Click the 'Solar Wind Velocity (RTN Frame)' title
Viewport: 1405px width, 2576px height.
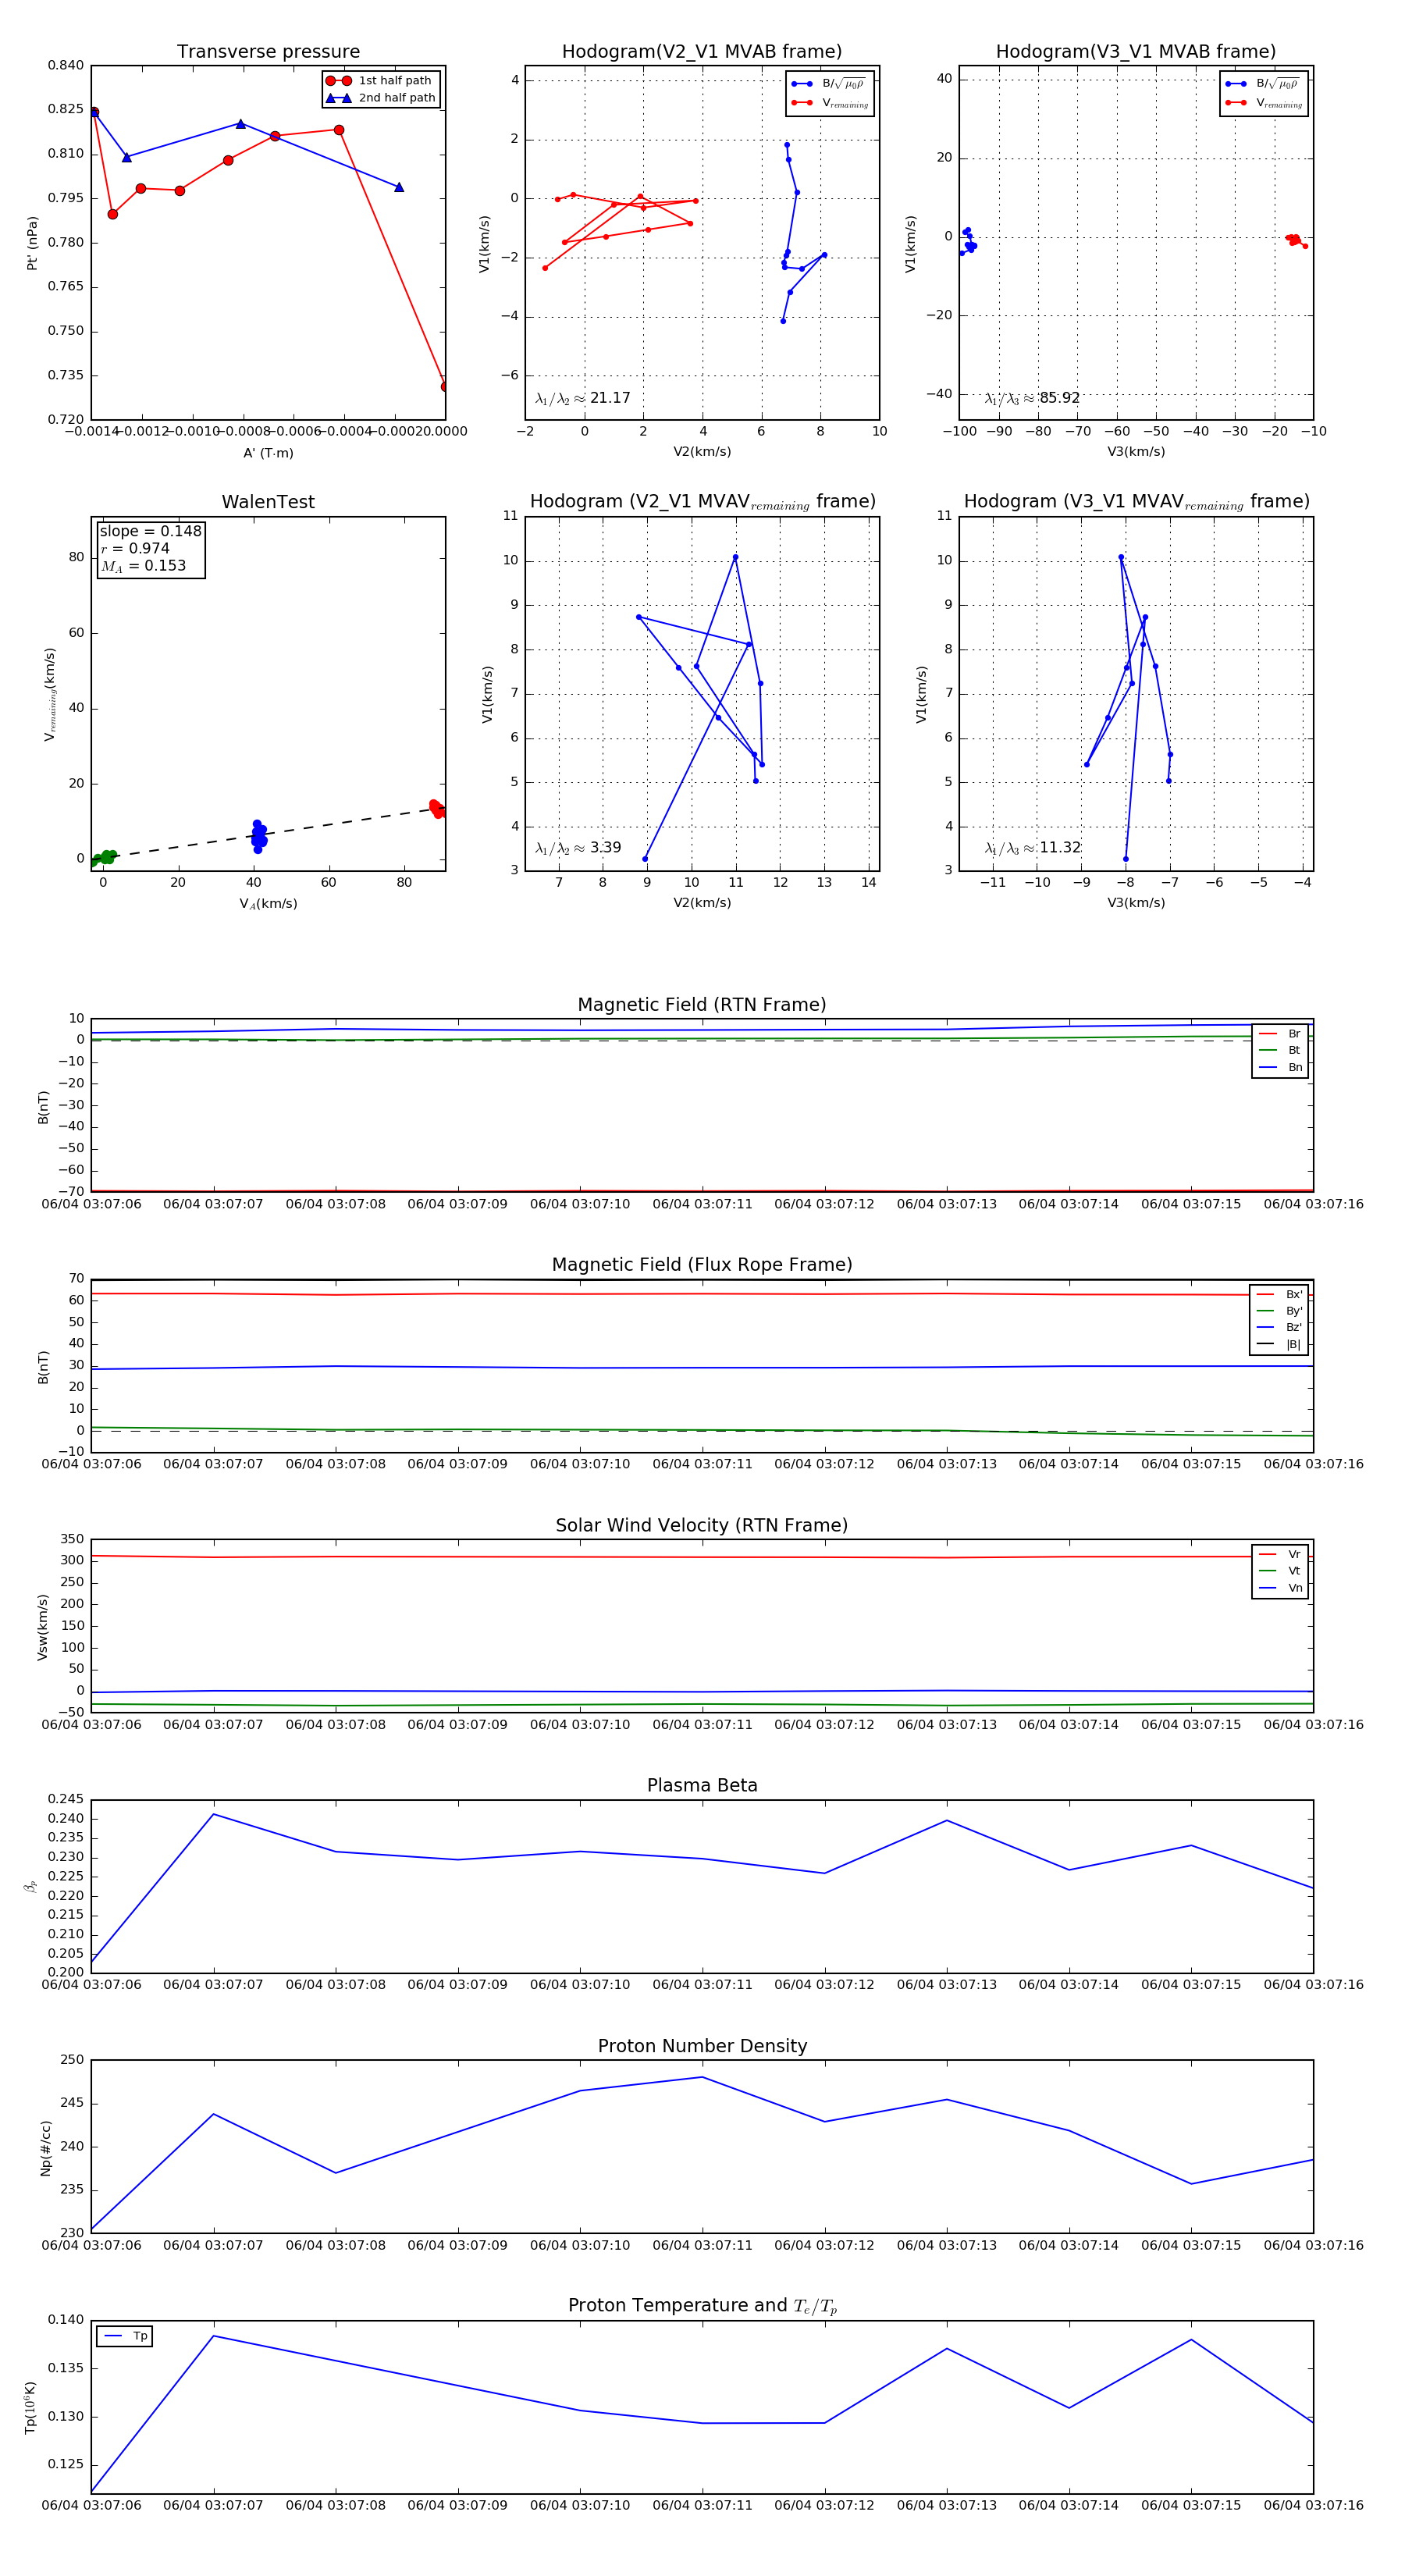[702, 1525]
